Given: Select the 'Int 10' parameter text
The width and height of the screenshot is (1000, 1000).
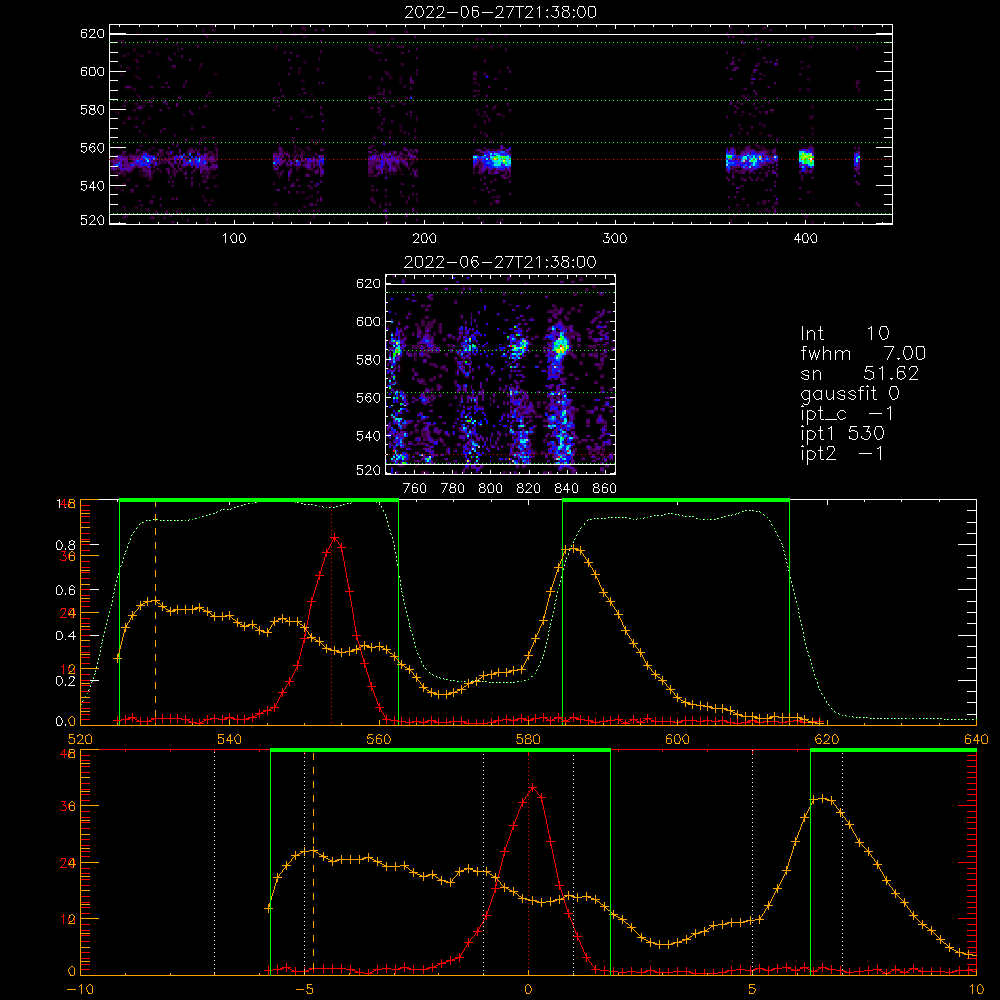Looking at the screenshot, I should pos(844,333).
